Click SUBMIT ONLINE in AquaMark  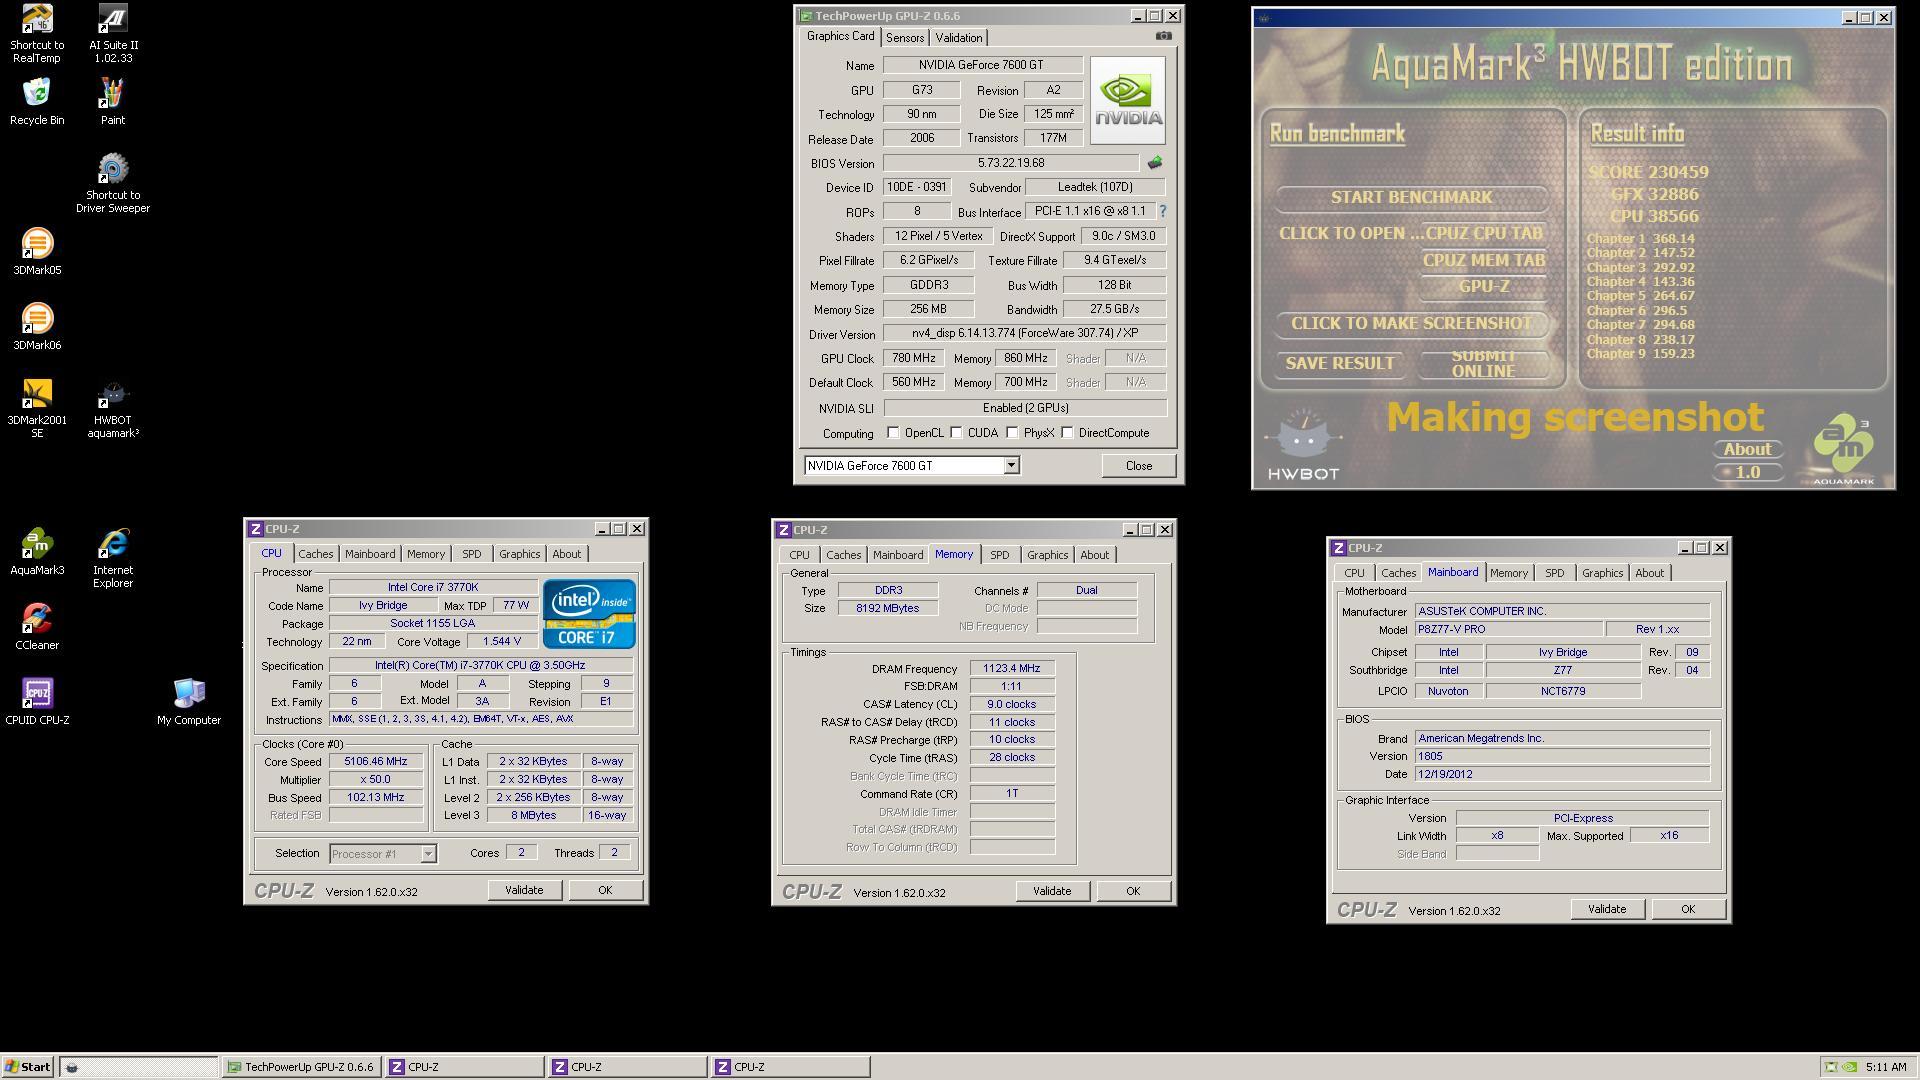[1483, 364]
